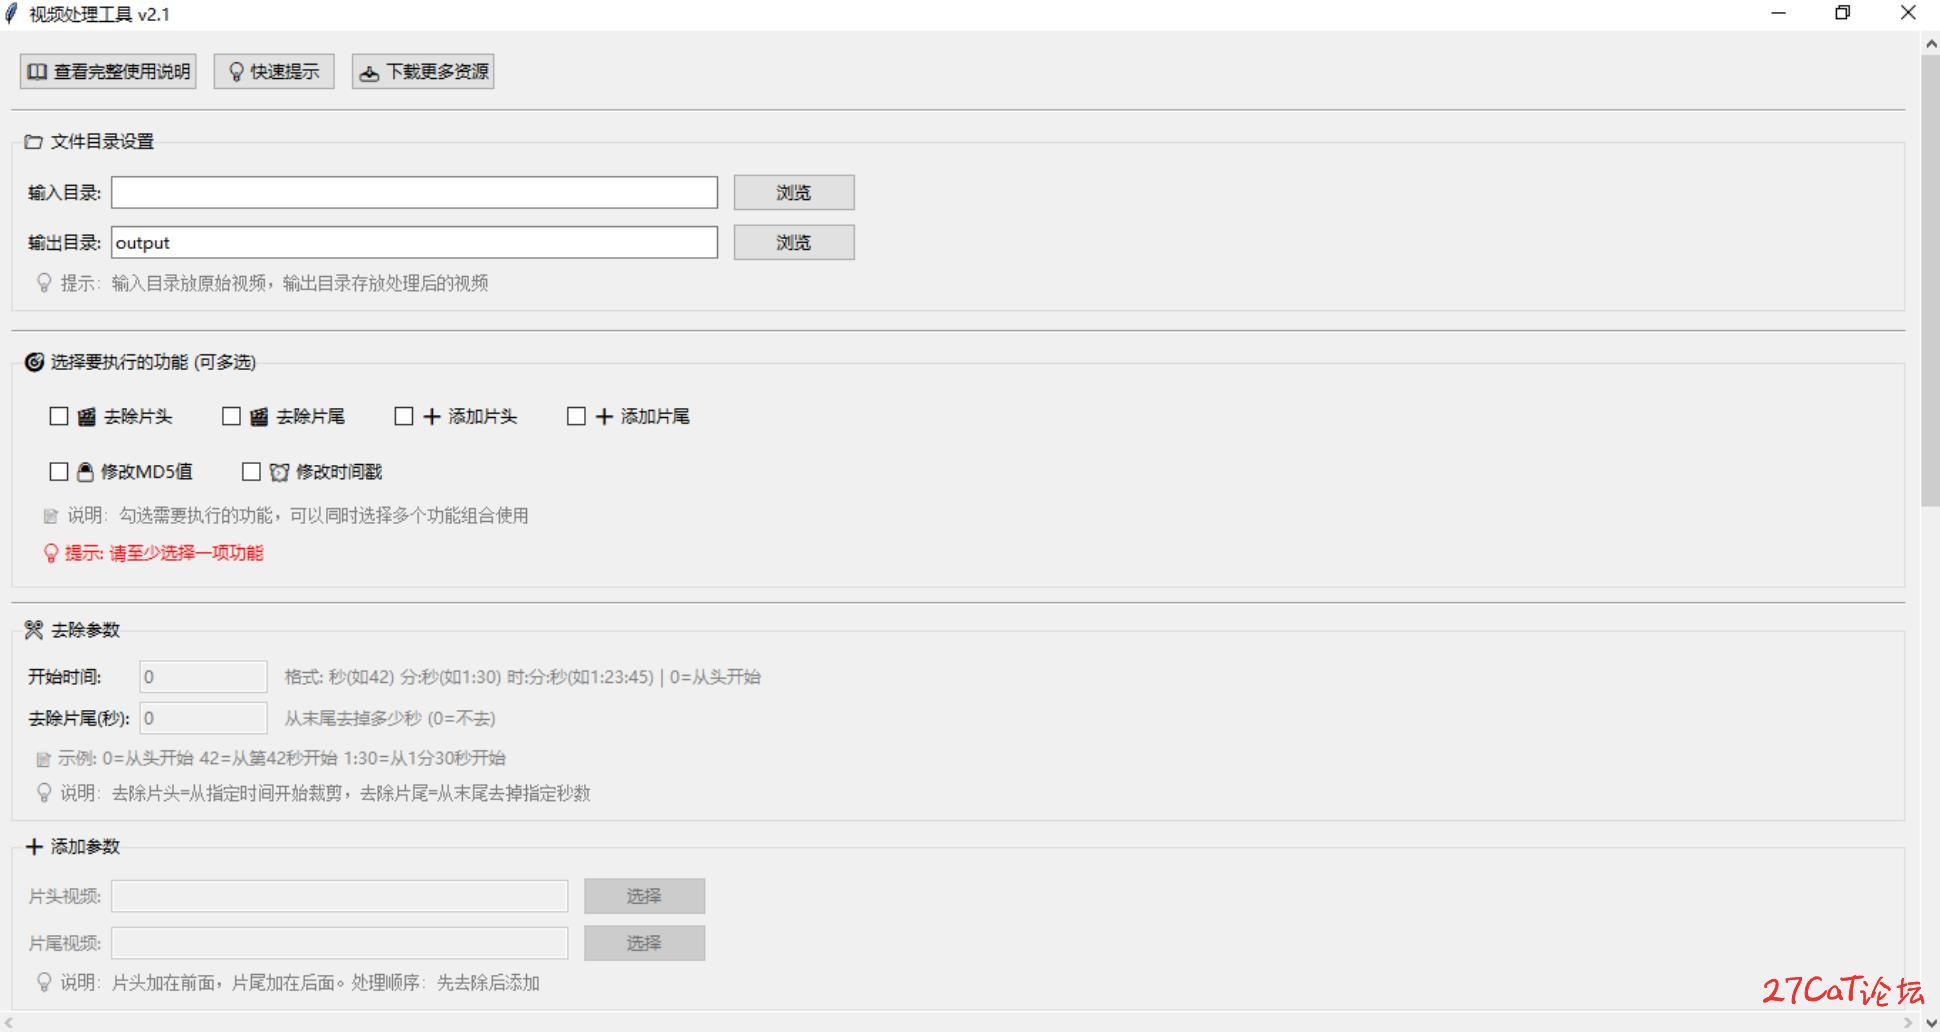Viewport: 1940px width, 1032px height.
Task: Click the time format hint 格式: 秒(如42)
Action: pyautogui.click(x=522, y=677)
